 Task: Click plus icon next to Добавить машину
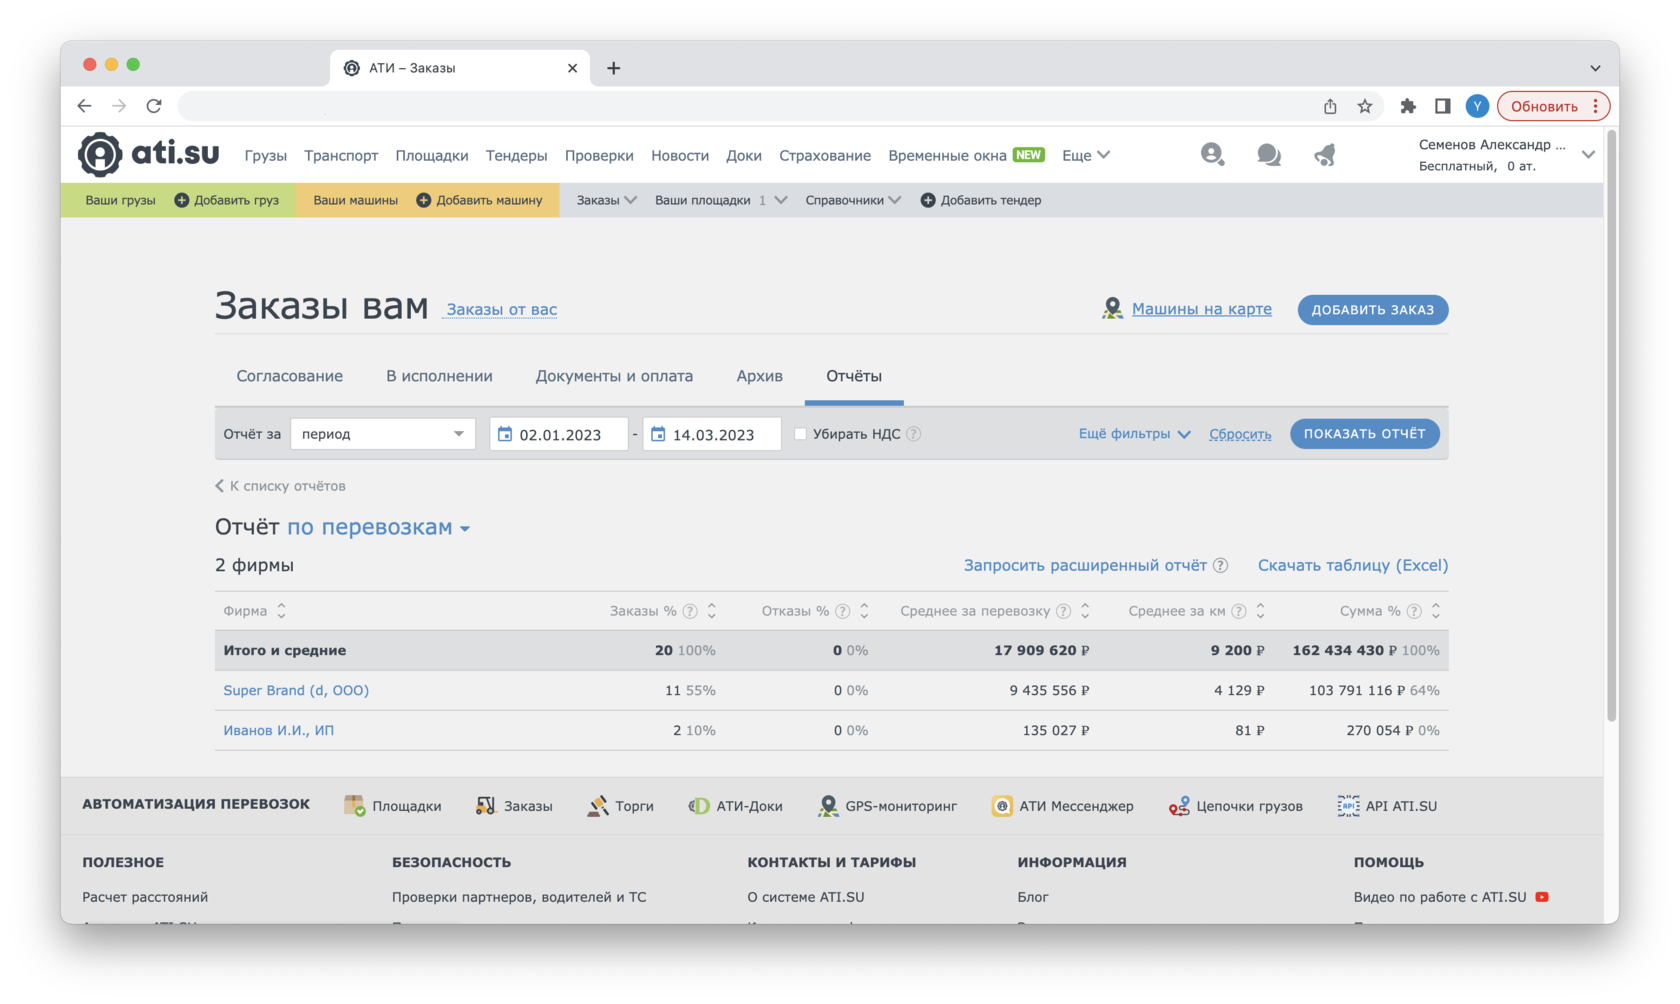424,200
